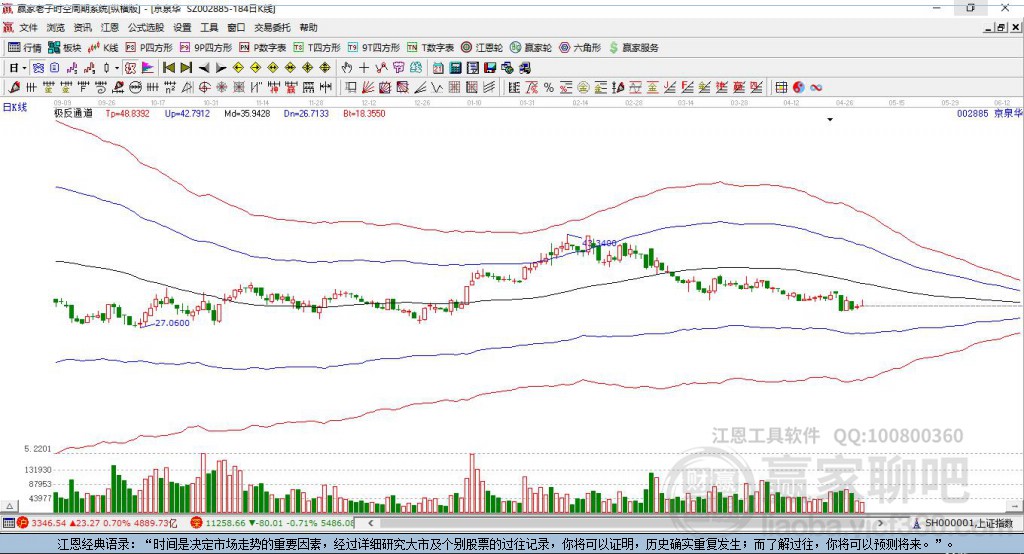Image resolution: width=1024 pixels, height=554 pixels.
Task: Expand the candlestick style dropdown arrow
Action: (116, 68)
